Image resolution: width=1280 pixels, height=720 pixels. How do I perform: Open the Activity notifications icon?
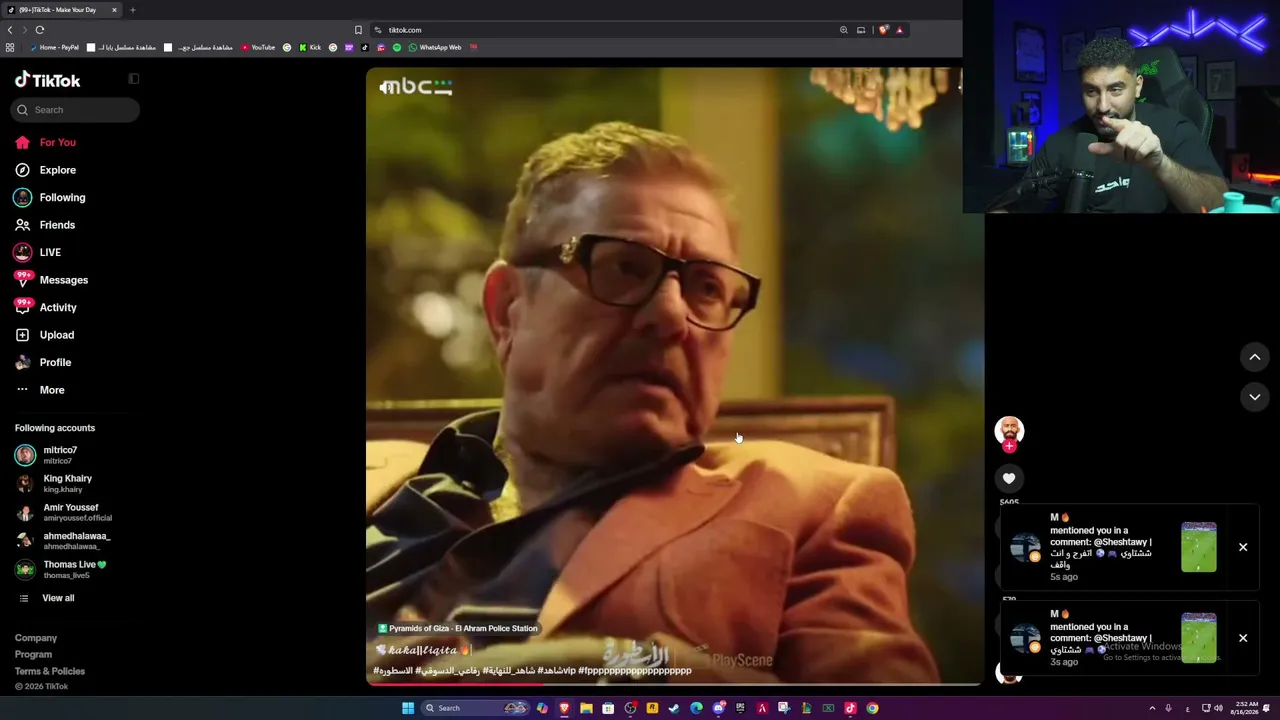pos(22,307)
